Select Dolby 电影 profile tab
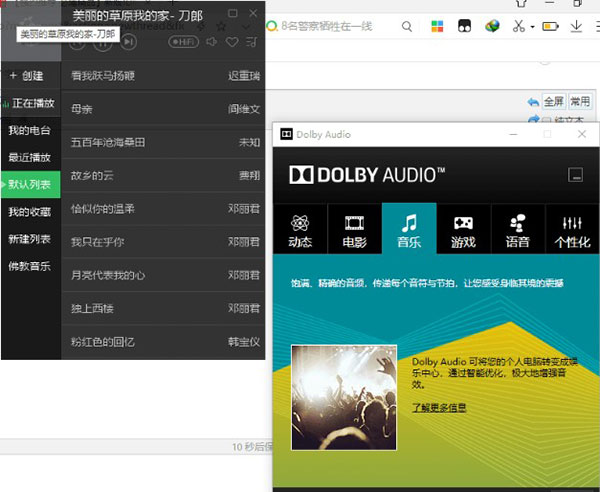This screenshot has width=600, height=492. (354, 229)
